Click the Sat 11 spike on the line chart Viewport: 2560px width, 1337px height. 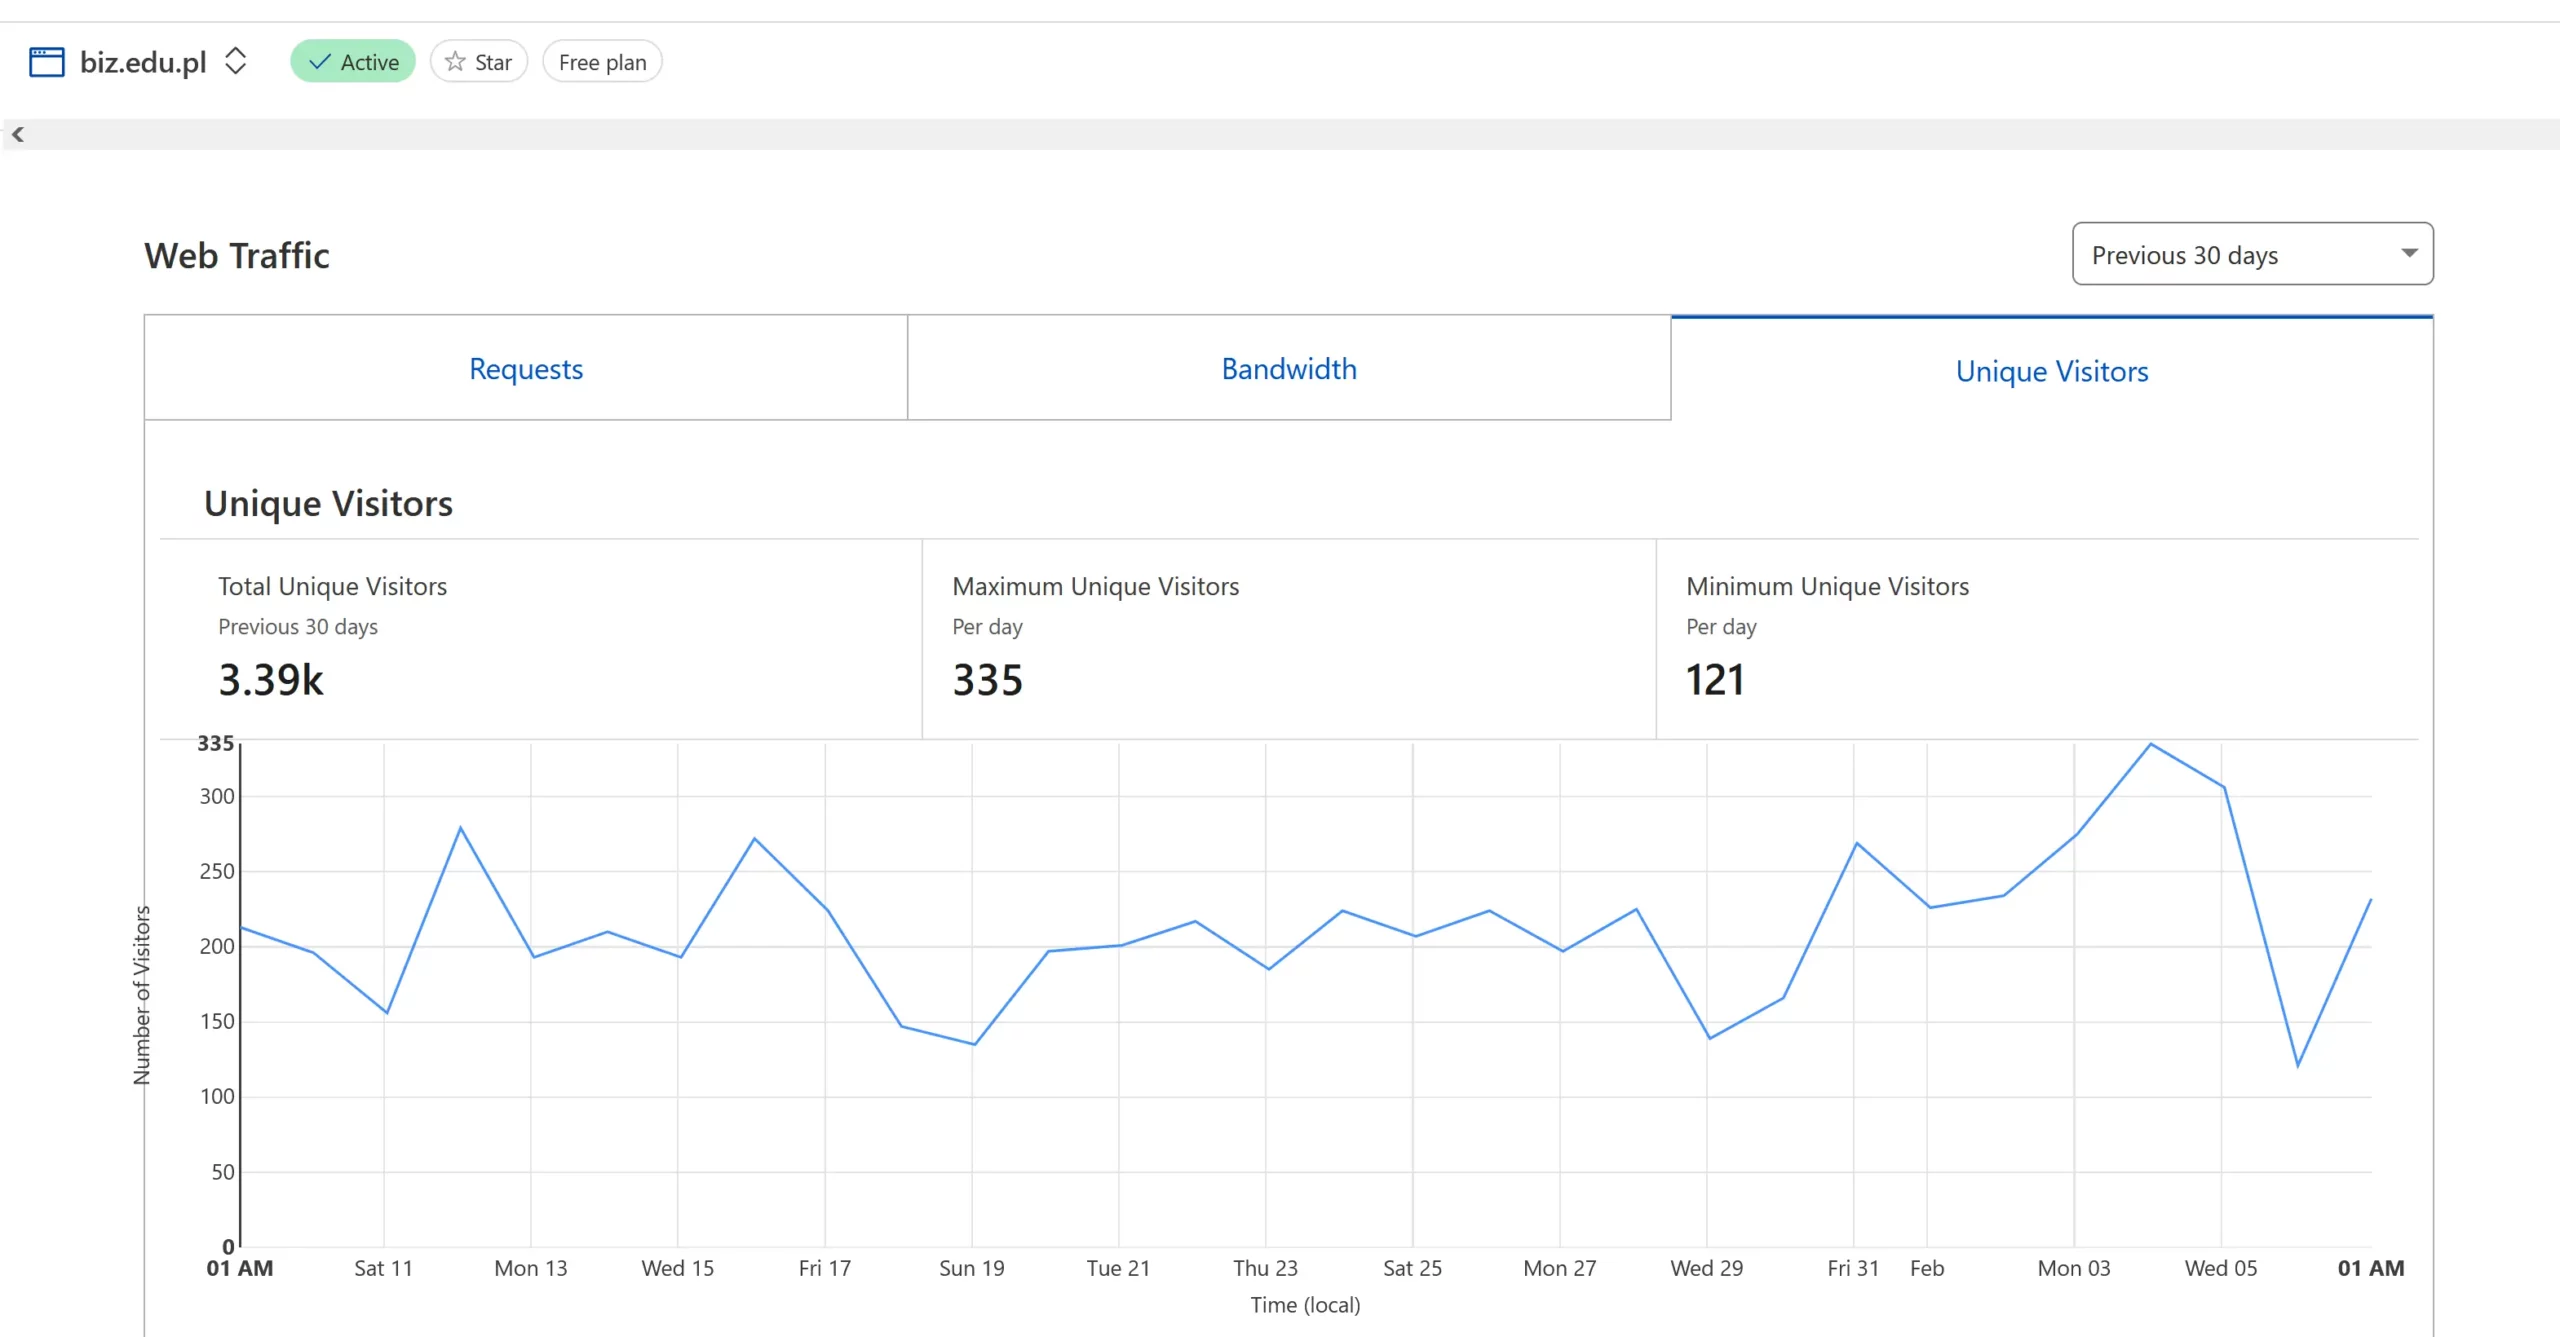(460, 828)
